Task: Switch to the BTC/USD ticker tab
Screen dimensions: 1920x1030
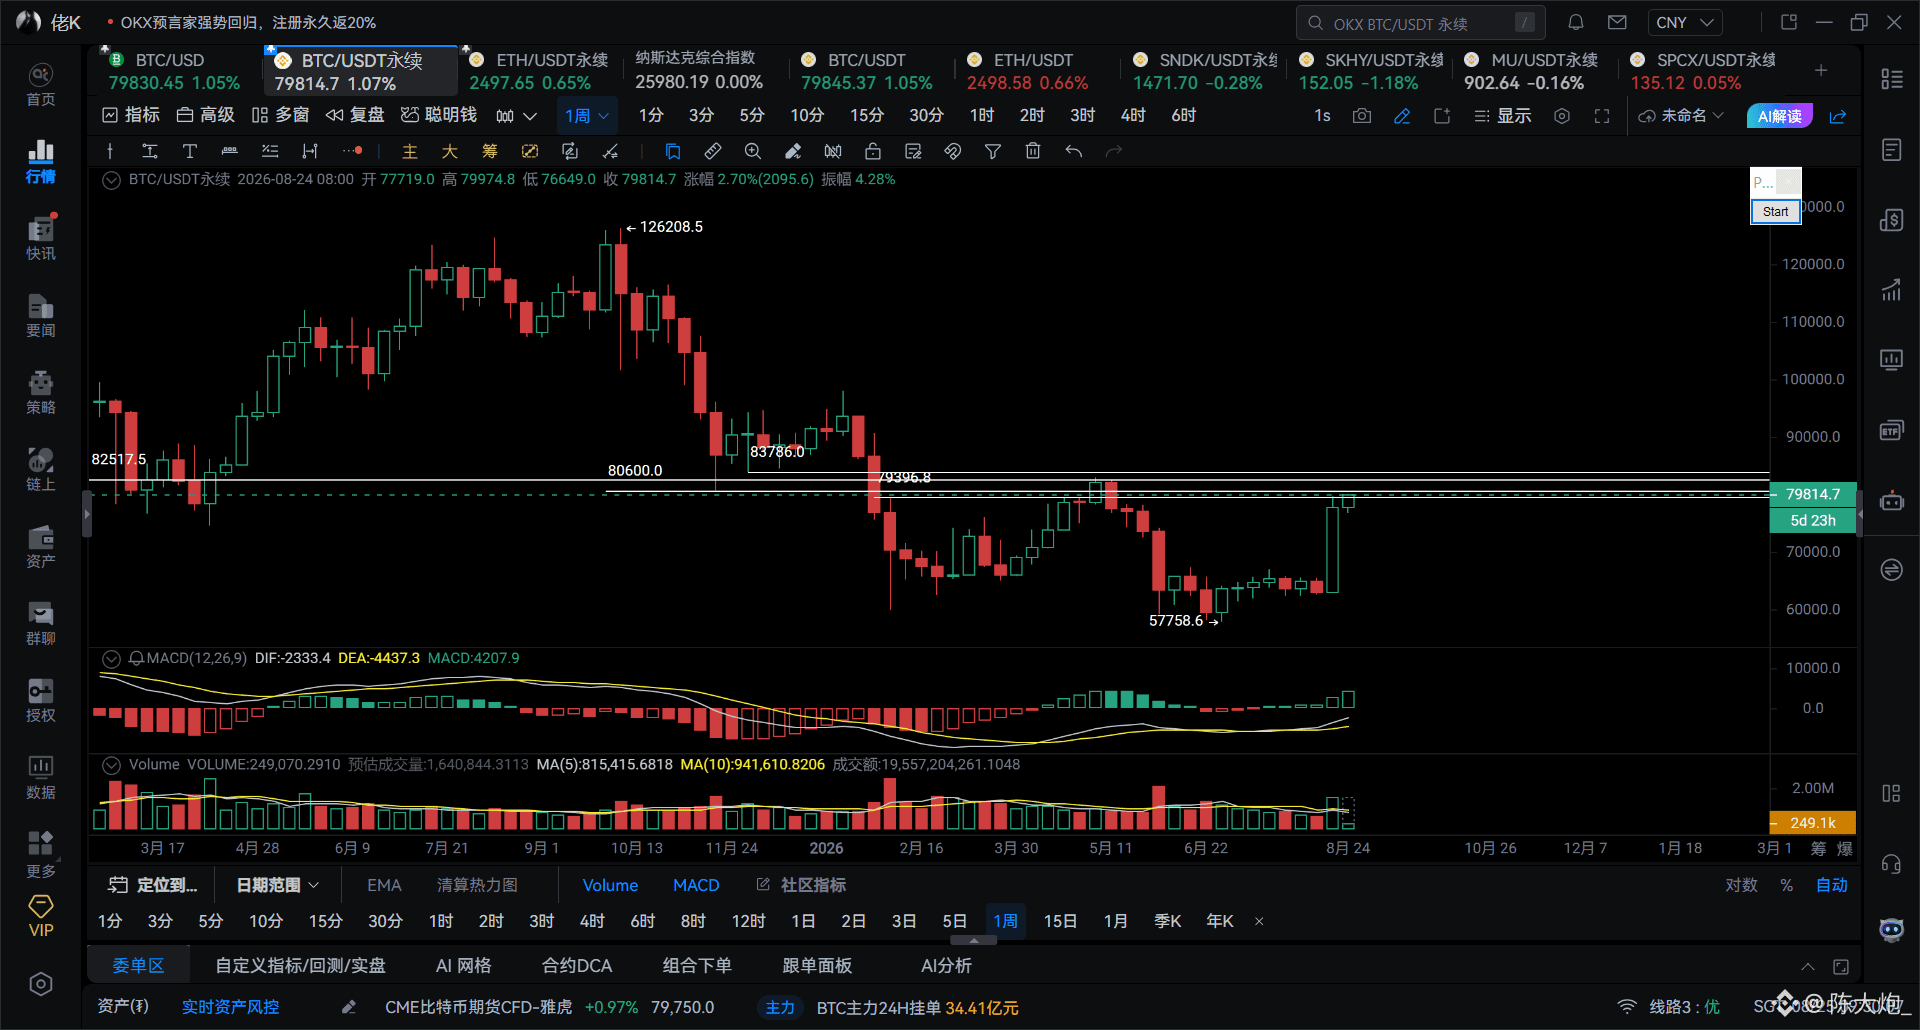Action: point(174,71)
